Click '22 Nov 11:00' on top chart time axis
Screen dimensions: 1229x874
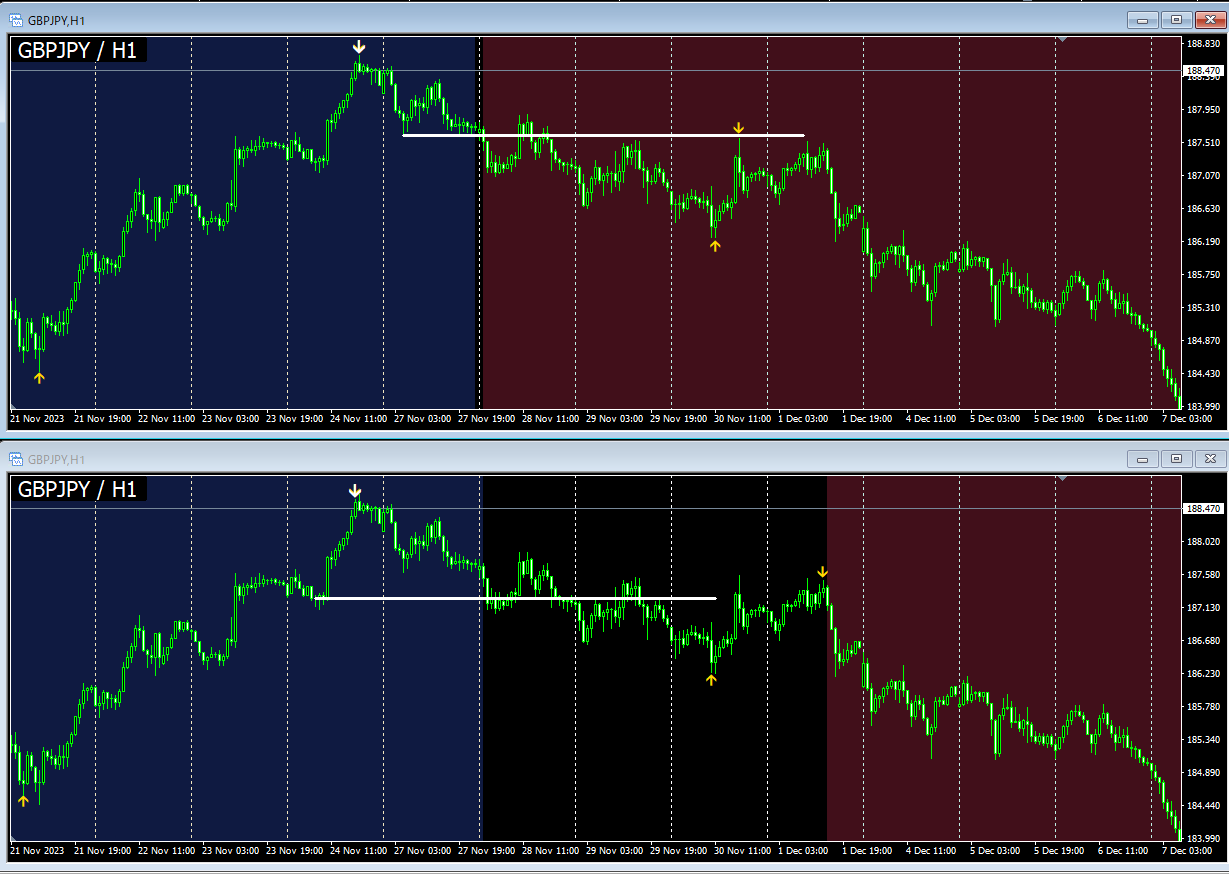tap(166, 418)
